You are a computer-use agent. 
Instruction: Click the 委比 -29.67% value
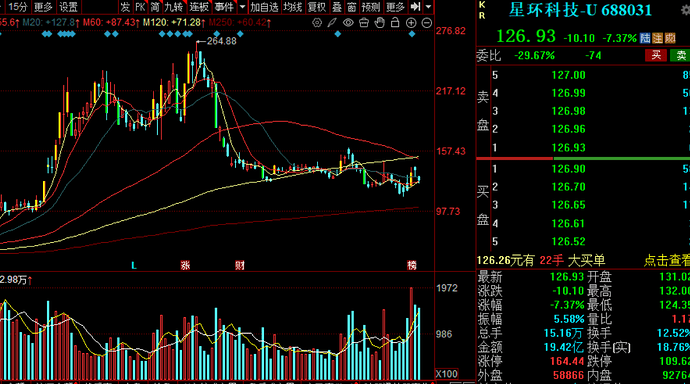tap(534, 55)
